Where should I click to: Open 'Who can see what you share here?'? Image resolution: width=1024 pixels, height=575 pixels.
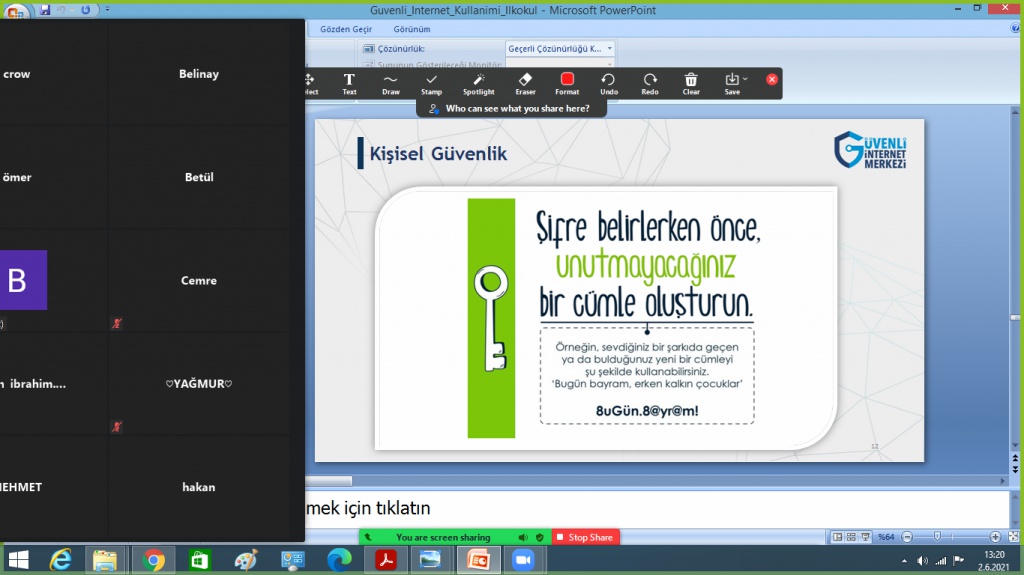(510, 108)
